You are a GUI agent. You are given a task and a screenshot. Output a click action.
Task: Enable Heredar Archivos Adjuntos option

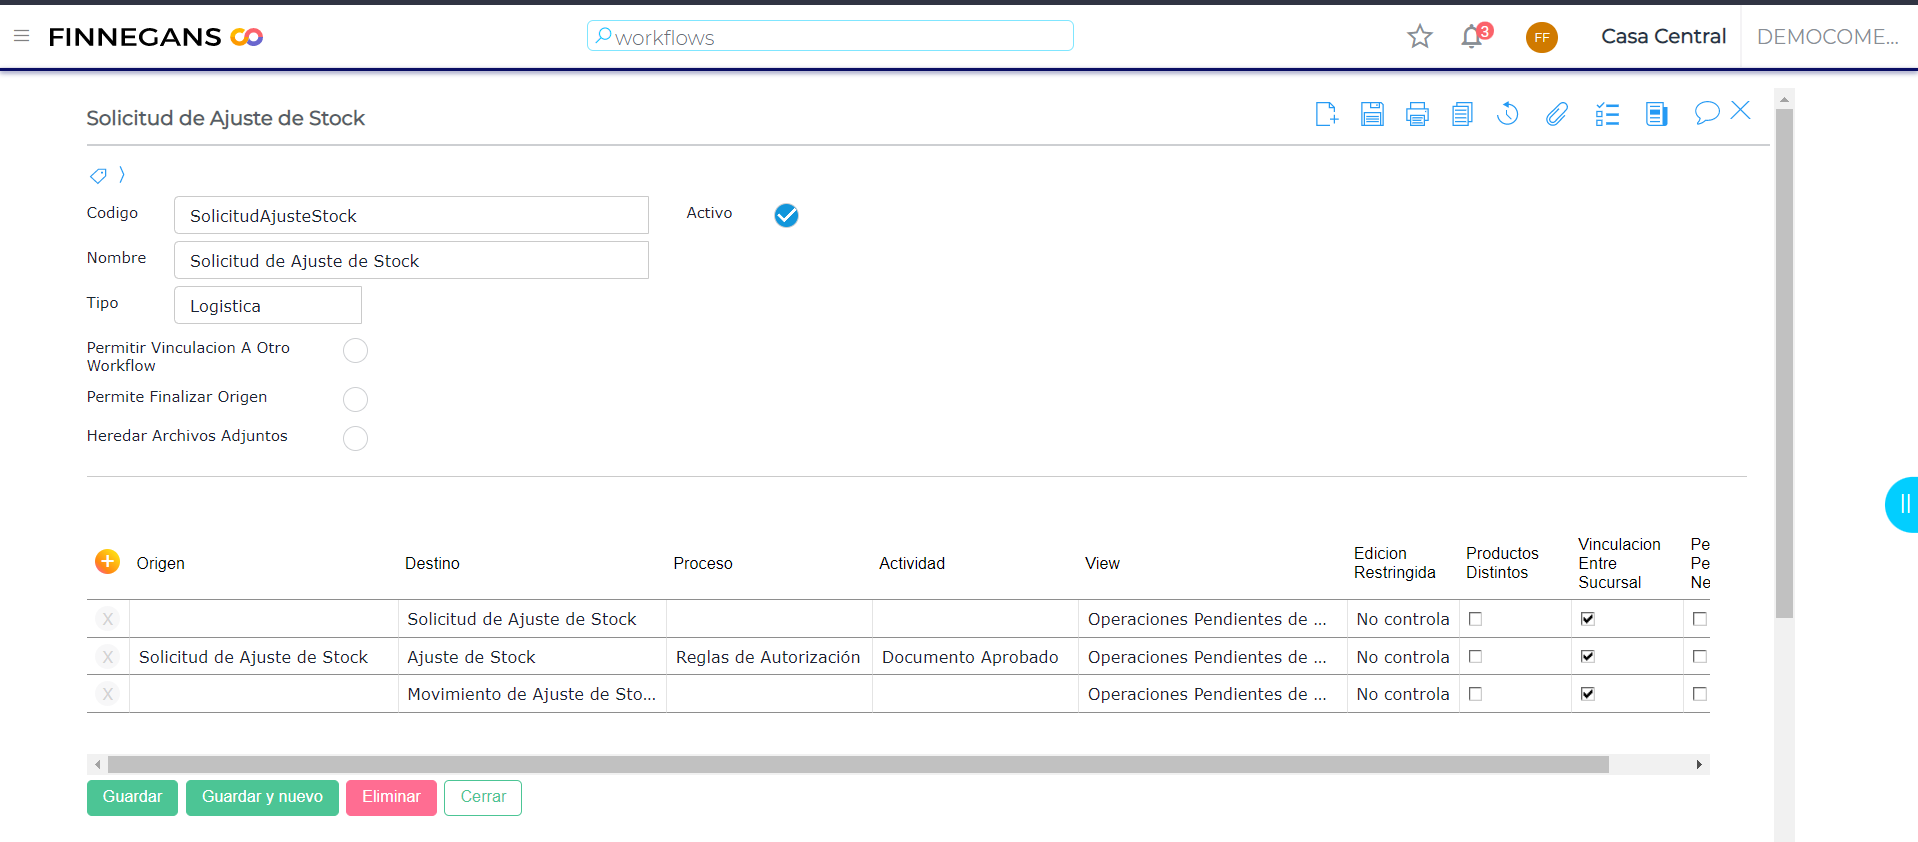click(x=355, y=439)
